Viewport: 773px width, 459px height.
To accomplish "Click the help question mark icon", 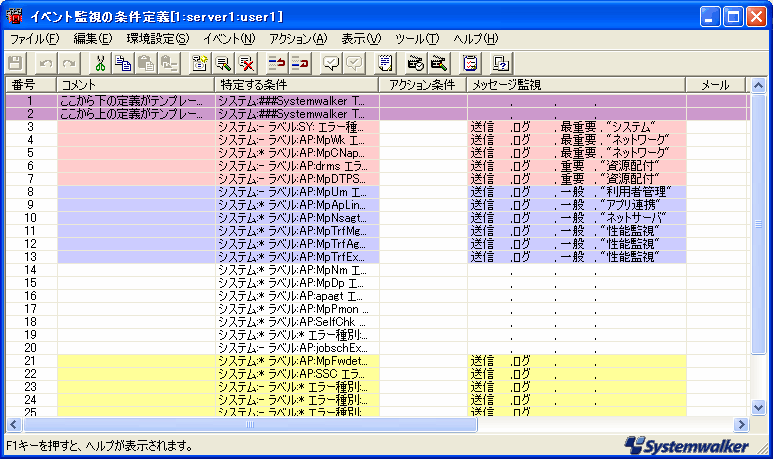I will click(501, 63).
